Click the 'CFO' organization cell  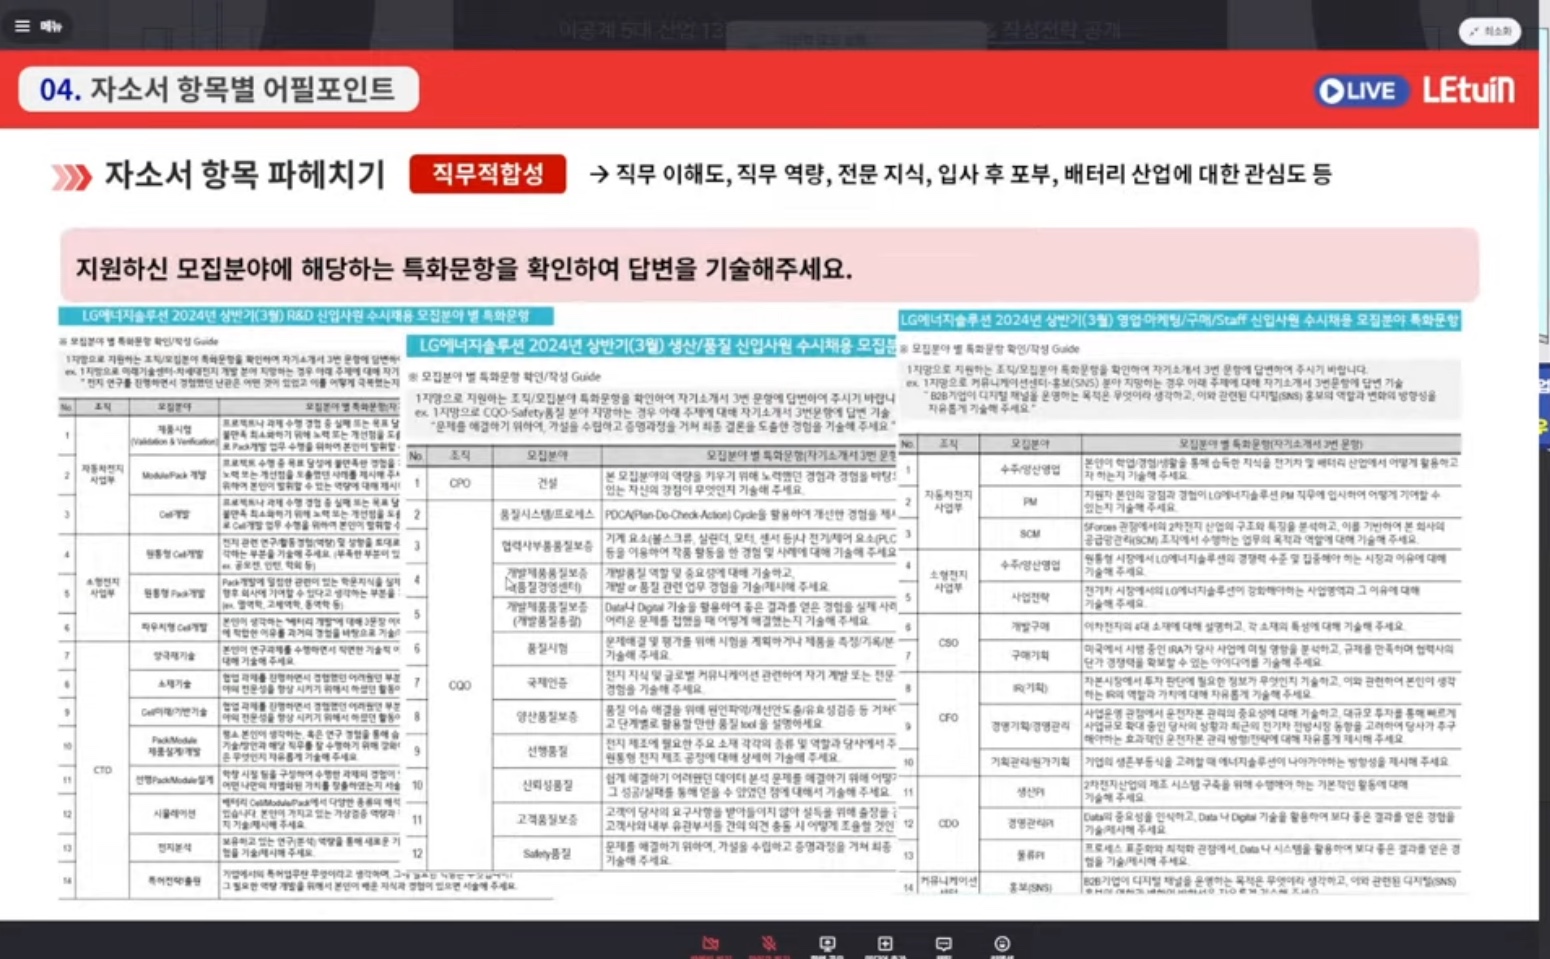coord(948,718)
